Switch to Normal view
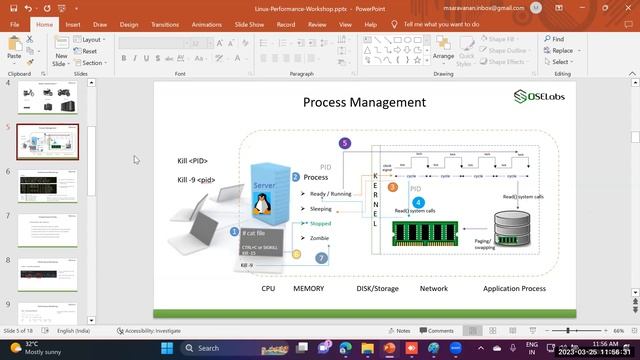 [x=473, y=331]
